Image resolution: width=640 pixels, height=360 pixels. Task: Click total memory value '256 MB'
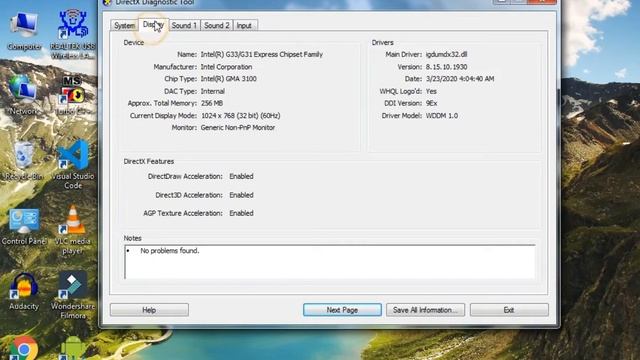[x=212, y=103]
